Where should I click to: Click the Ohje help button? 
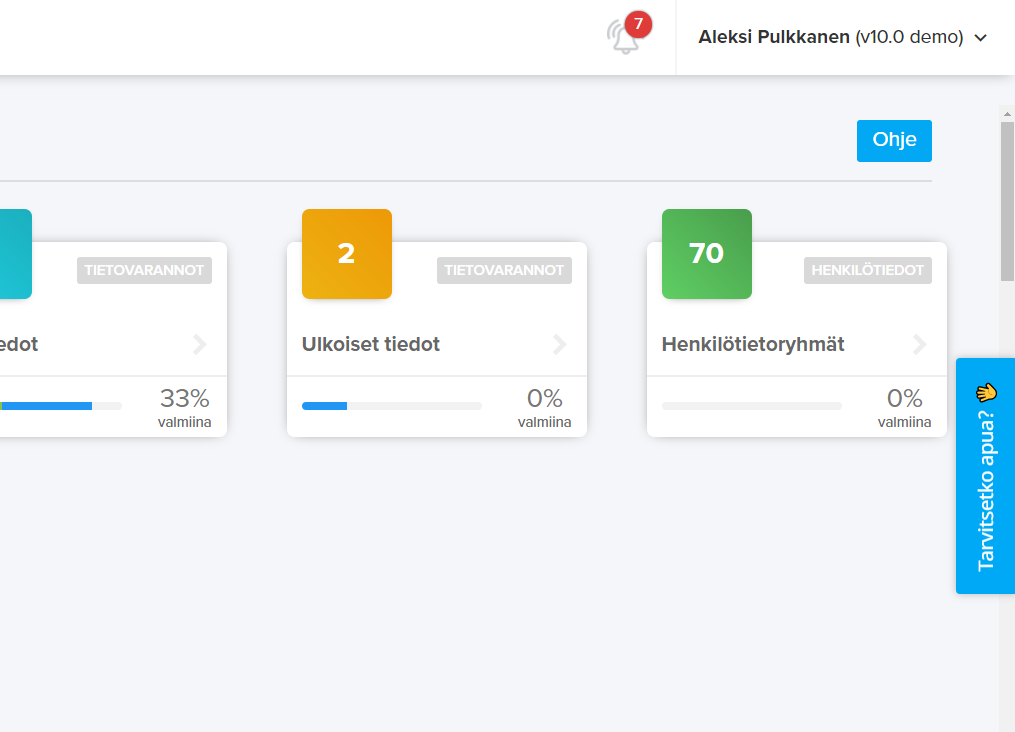894,140
